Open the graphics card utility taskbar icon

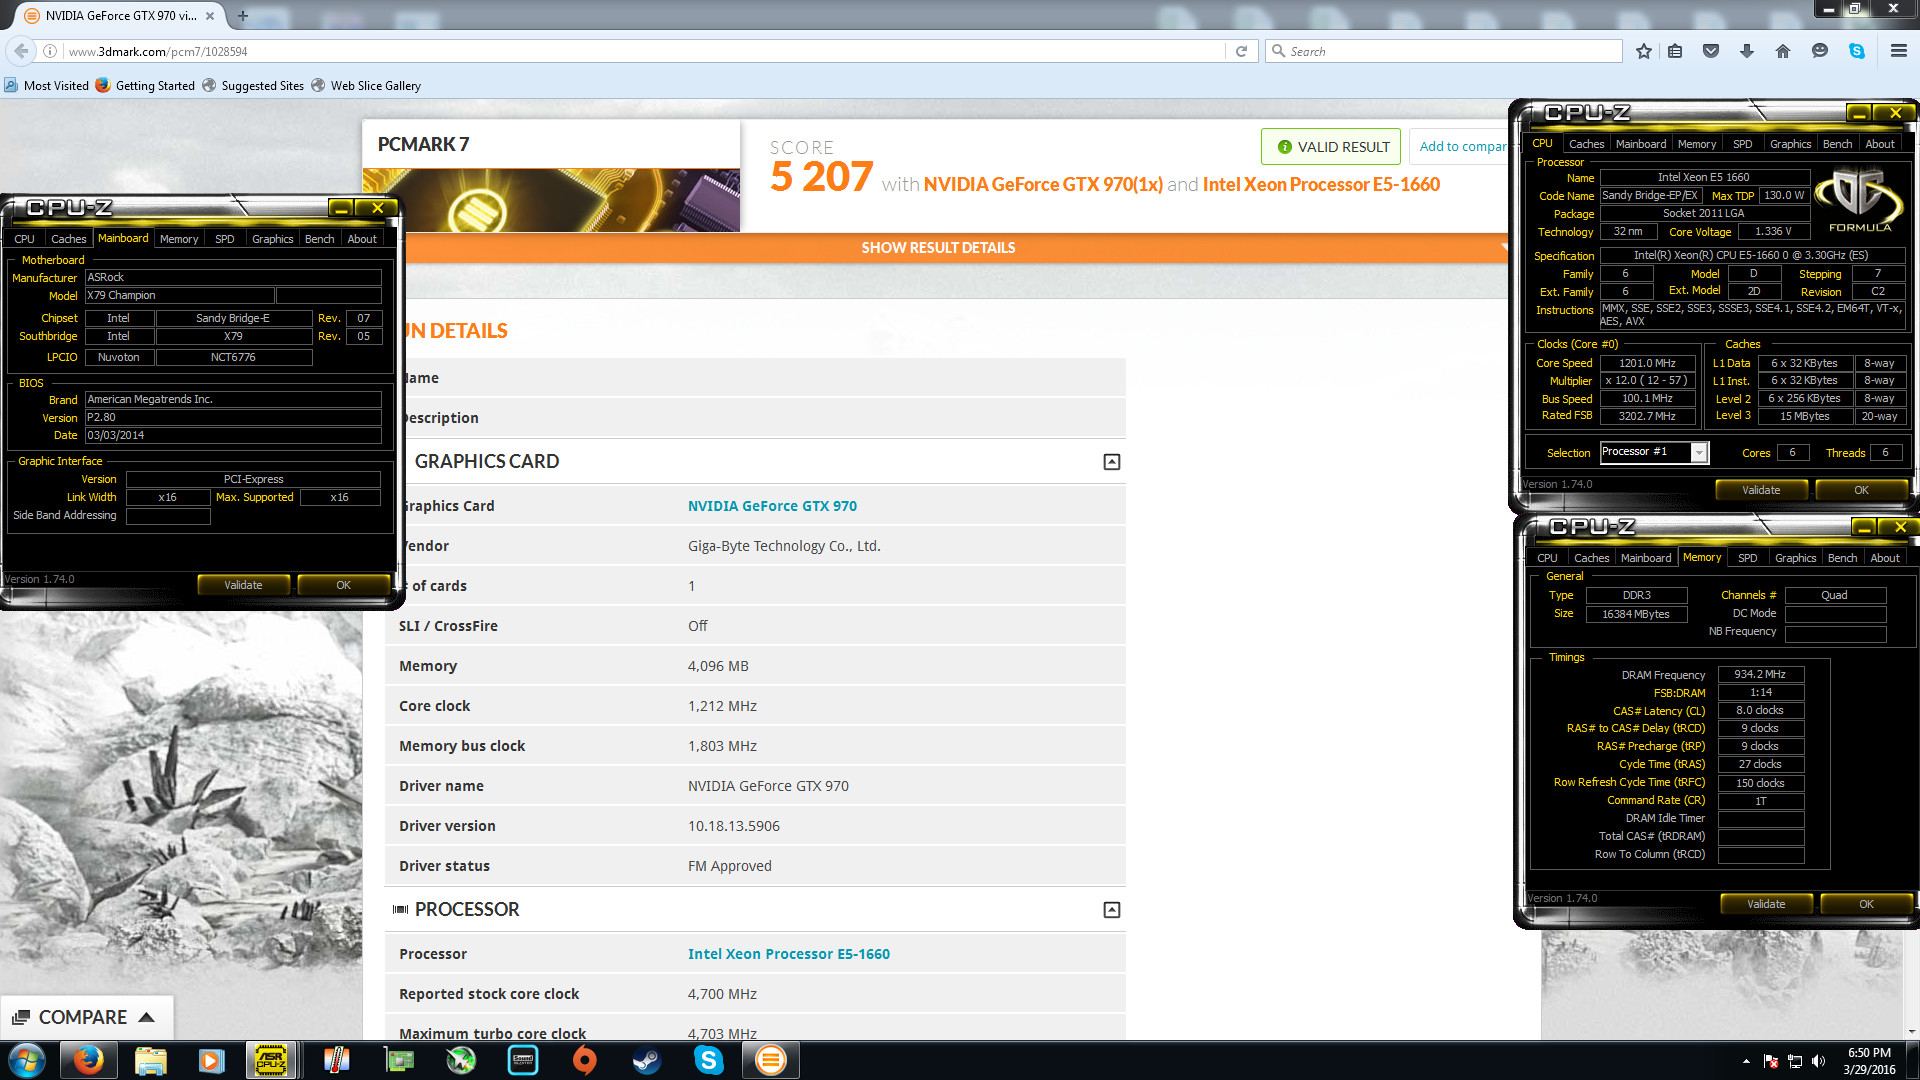click(x=399, y=1060)
